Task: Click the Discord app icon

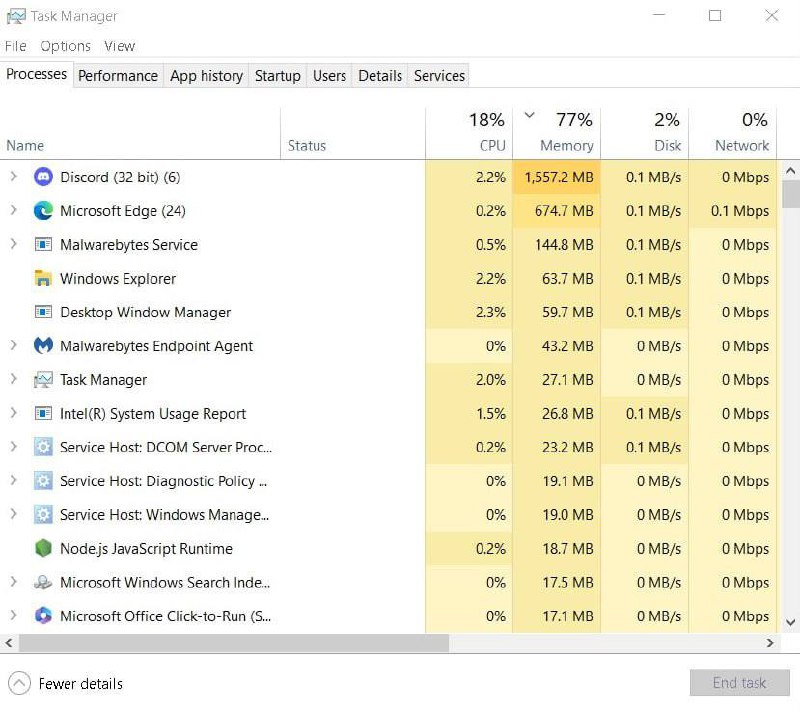Action: (x=43, y=177)
